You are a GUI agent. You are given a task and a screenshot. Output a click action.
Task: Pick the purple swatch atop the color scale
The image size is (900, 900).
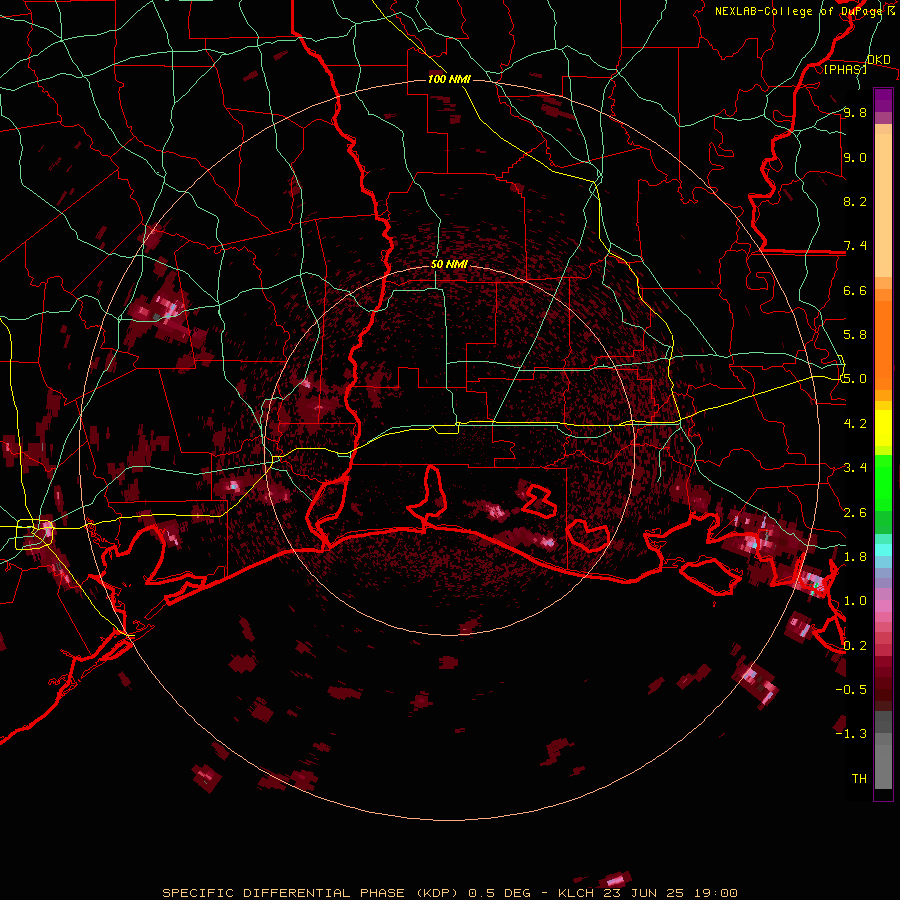[883, 100]
